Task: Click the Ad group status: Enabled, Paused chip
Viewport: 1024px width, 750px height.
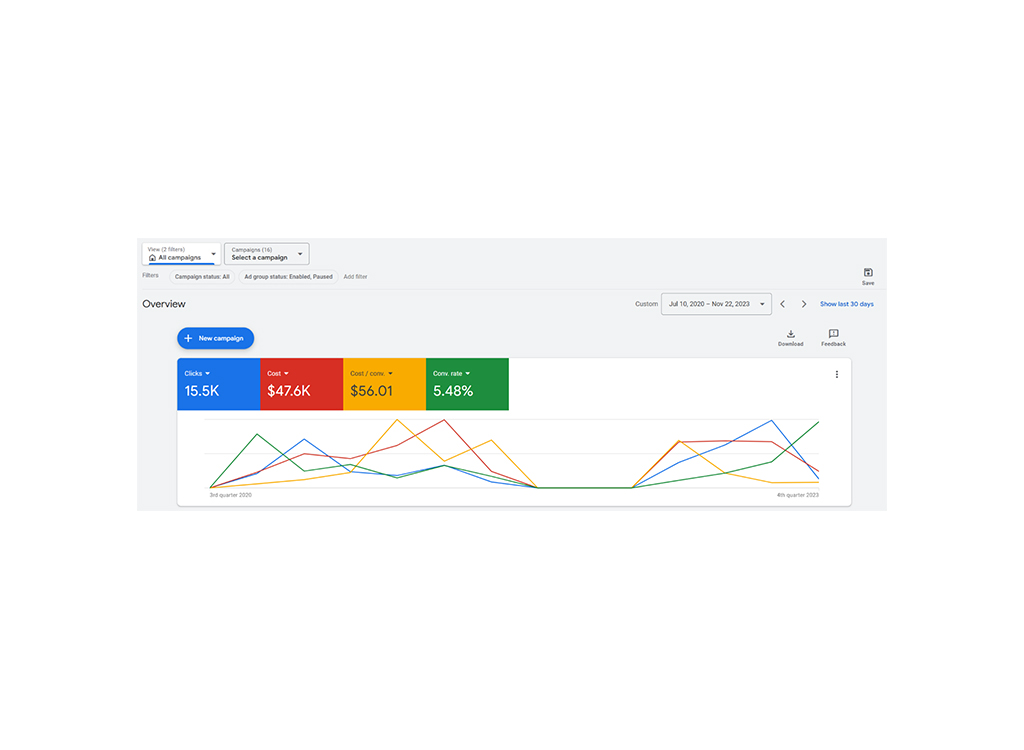Action: point(288,277)
